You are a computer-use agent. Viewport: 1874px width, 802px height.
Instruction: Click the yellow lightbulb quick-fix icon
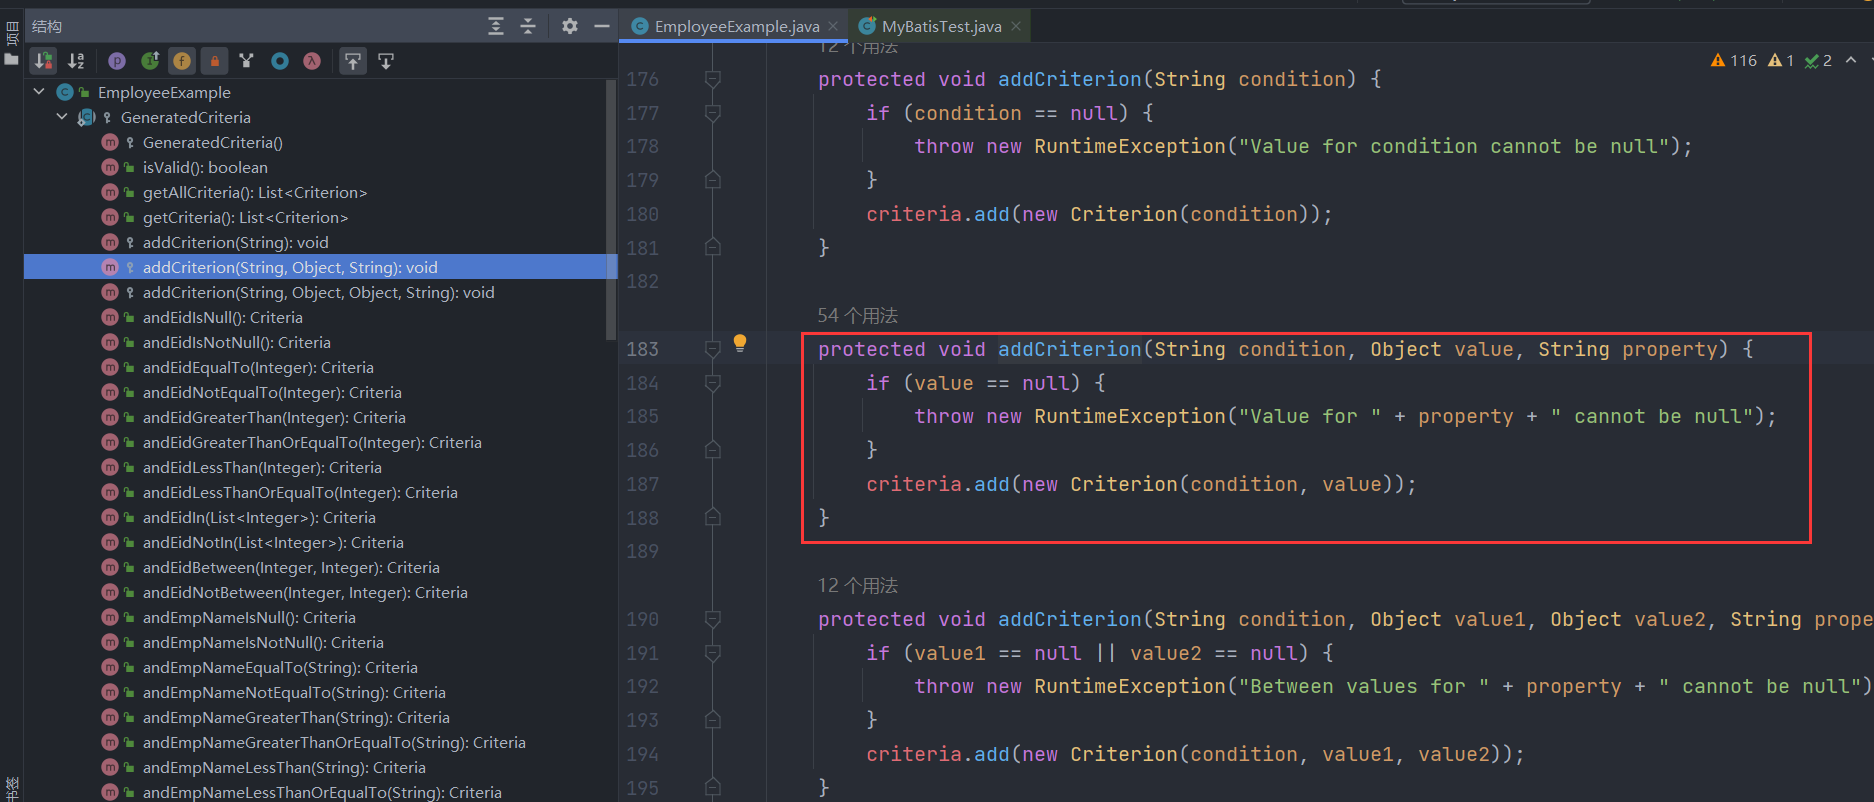[740, 343]
